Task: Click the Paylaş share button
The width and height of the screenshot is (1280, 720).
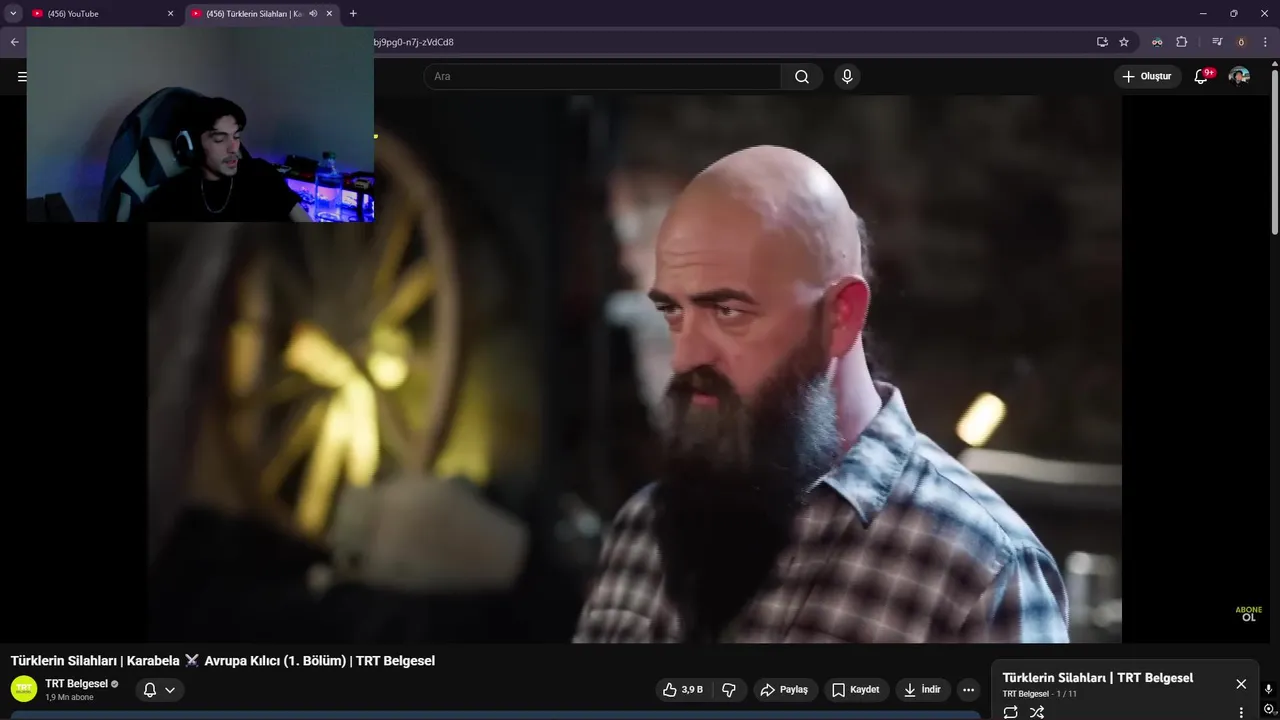Action: coord(785,690)
